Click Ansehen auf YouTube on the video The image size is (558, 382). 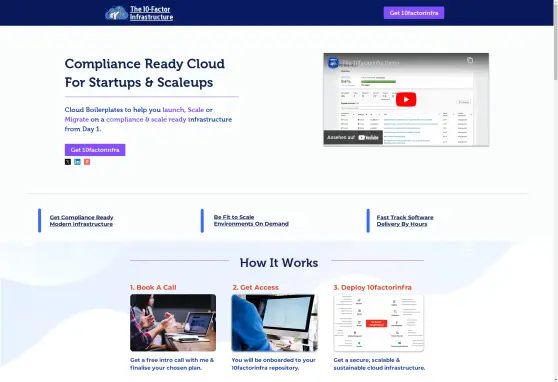[353, 137]
